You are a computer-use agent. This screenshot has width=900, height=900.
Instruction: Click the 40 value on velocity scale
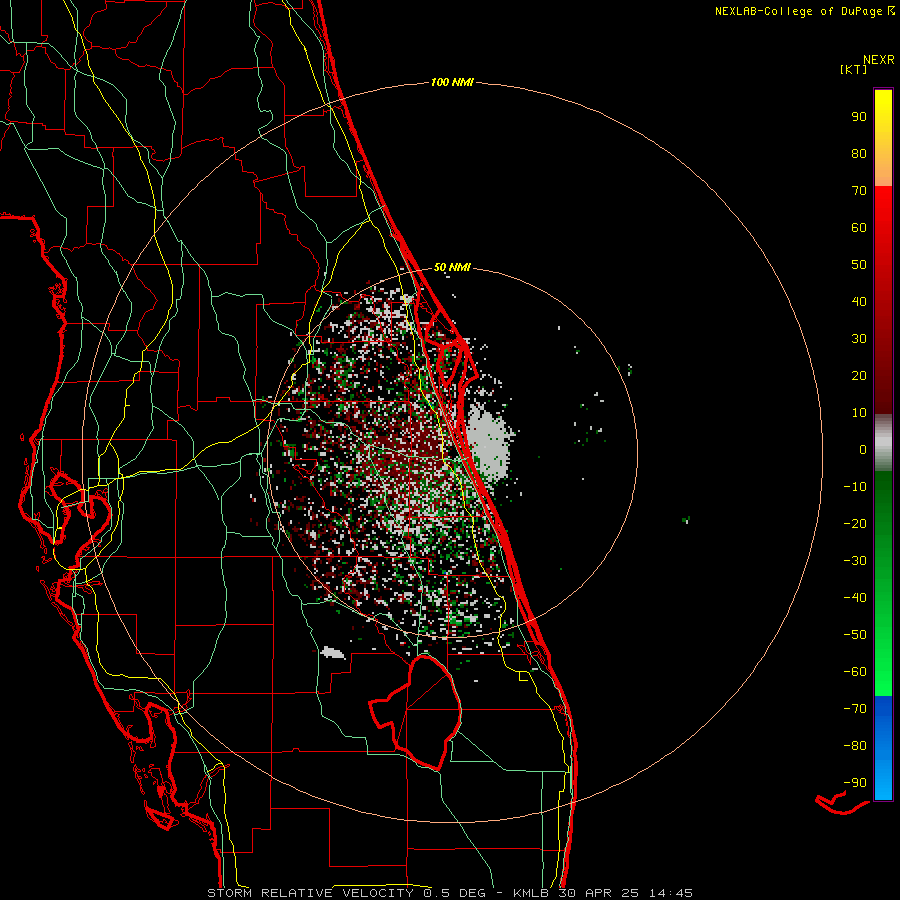pos(859,302)
